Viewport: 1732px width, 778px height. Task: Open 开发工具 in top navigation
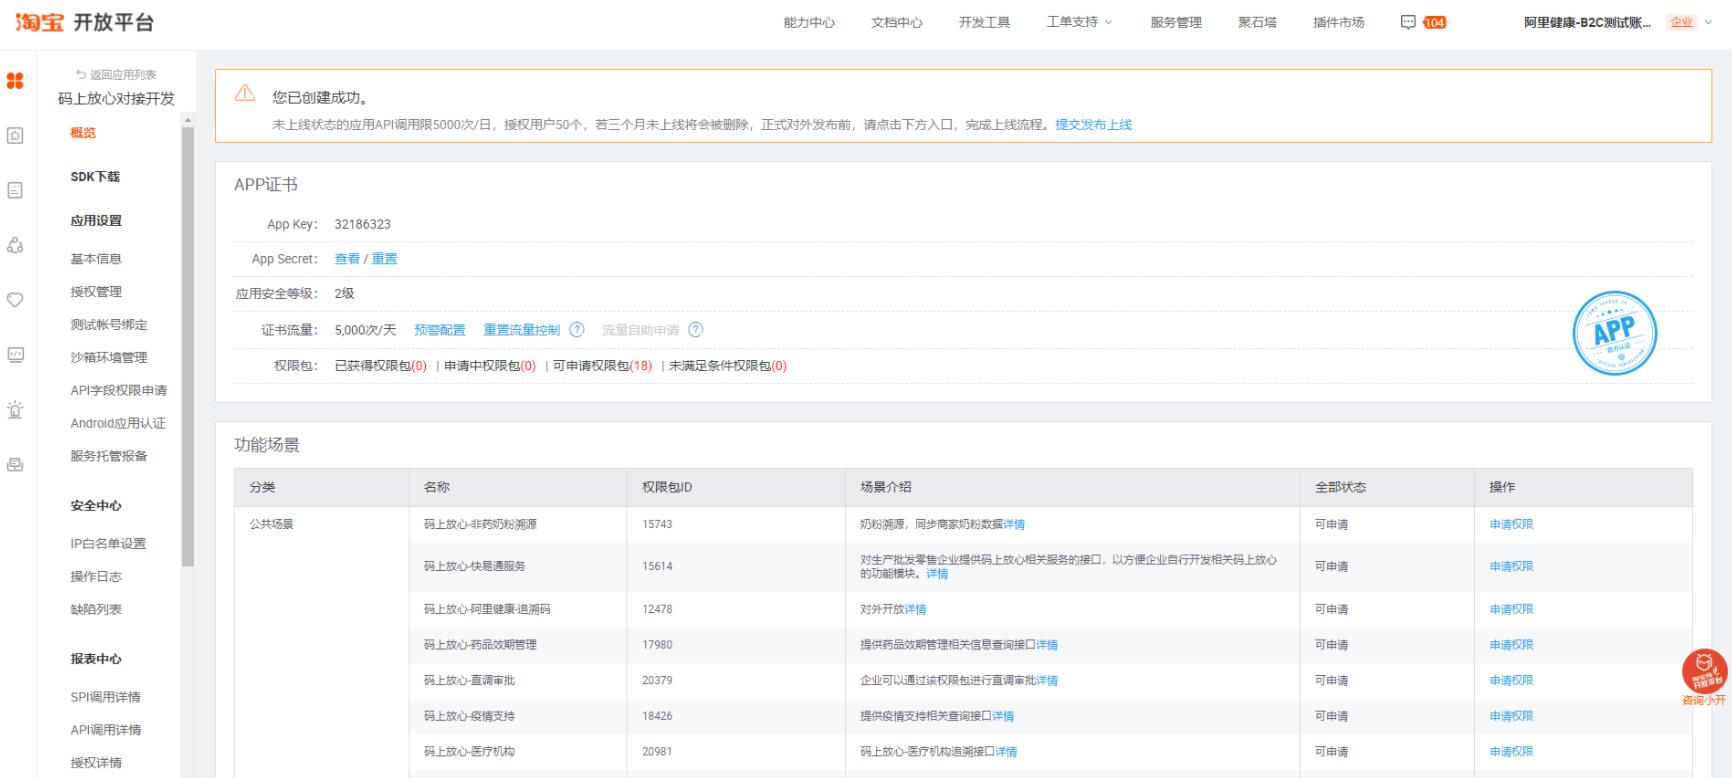coord(984,22)
